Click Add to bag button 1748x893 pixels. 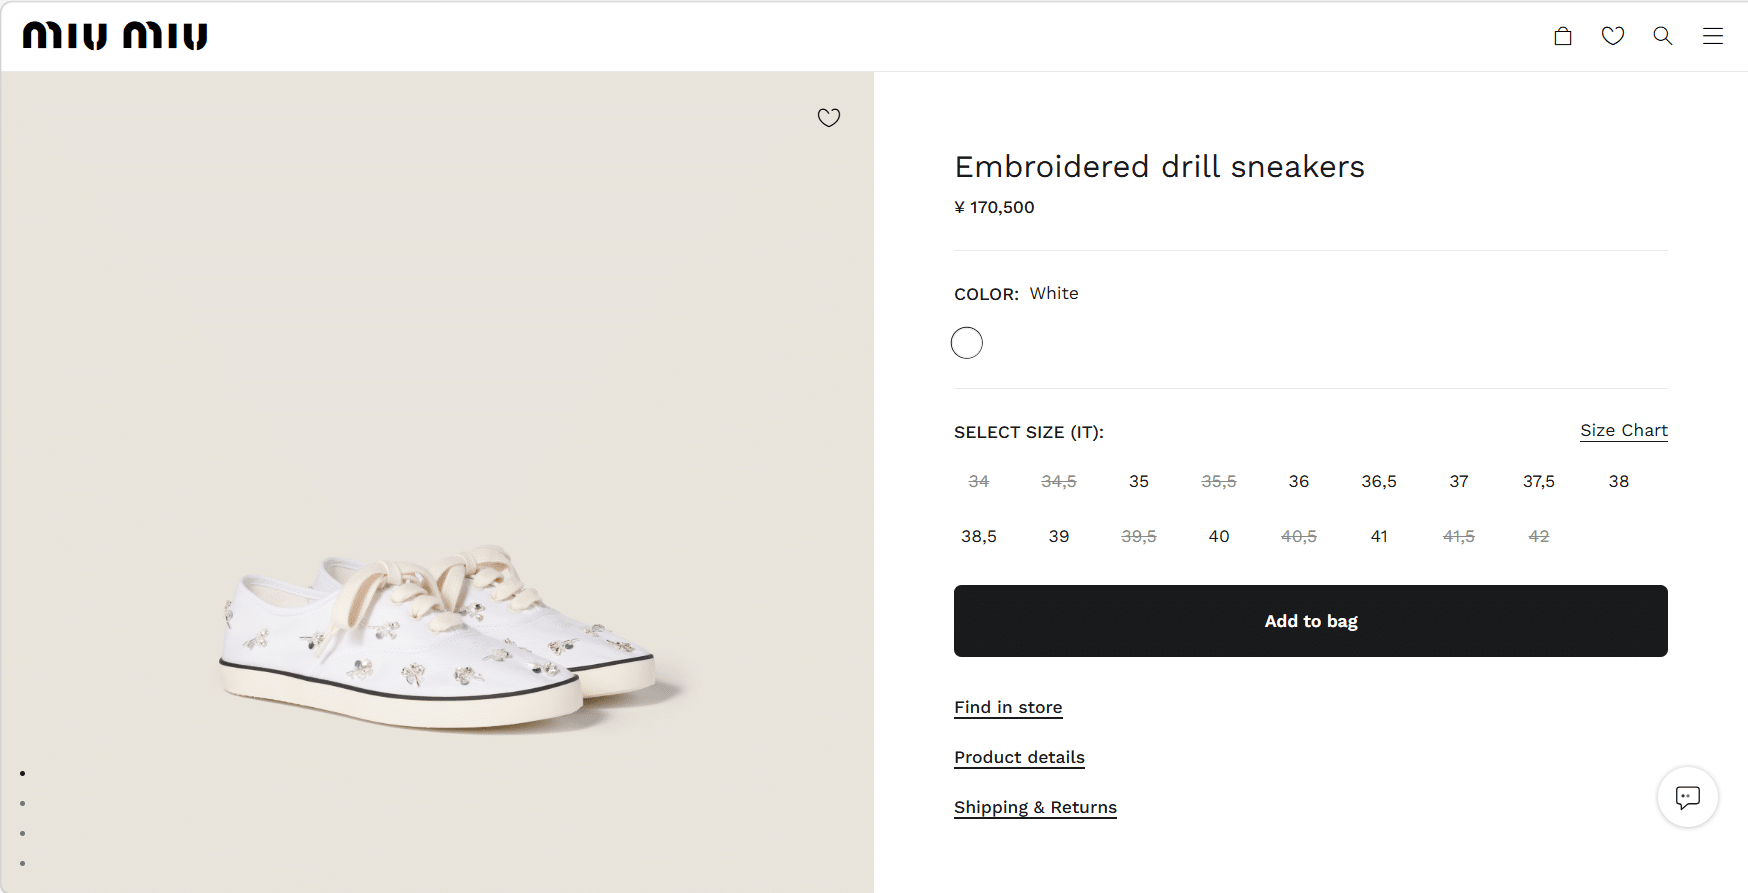click(x=1311, y=621)
